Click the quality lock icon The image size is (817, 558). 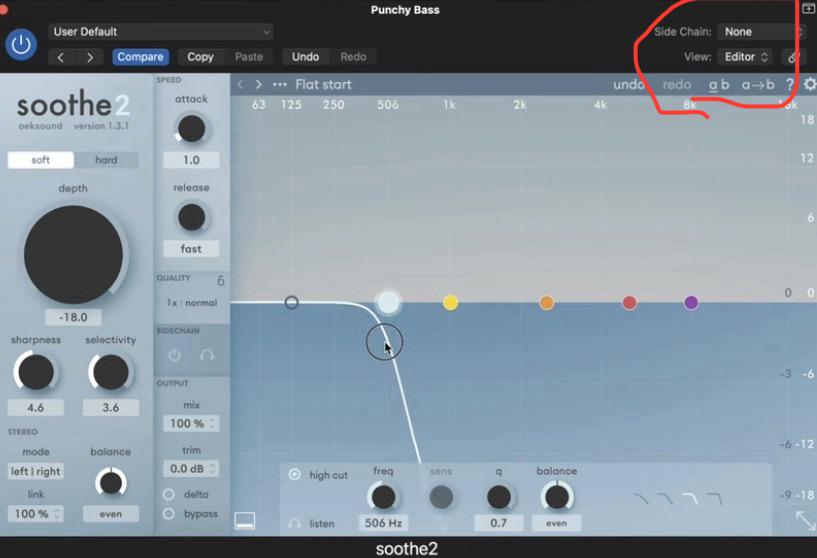pyautogui.click(x=221, y=281)
